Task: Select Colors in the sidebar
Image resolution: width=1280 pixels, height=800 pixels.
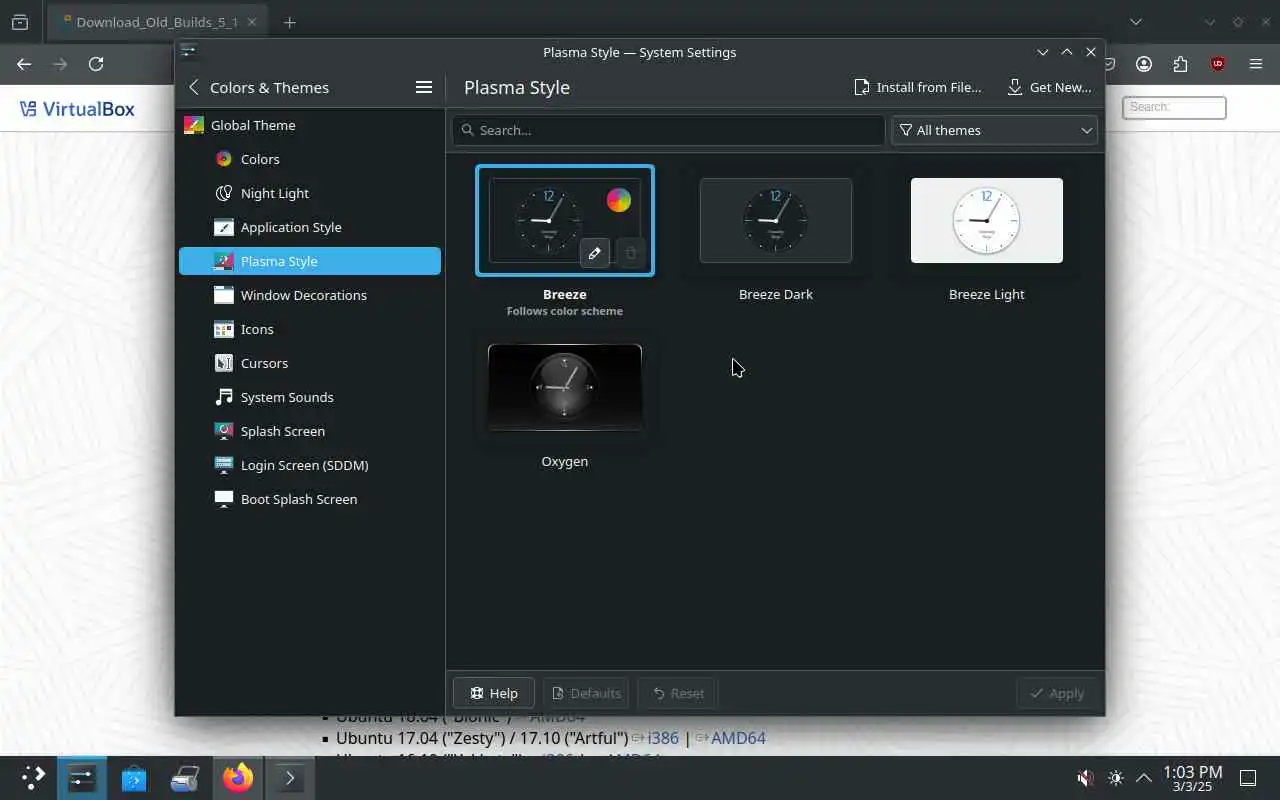Action: coord(310,159)
